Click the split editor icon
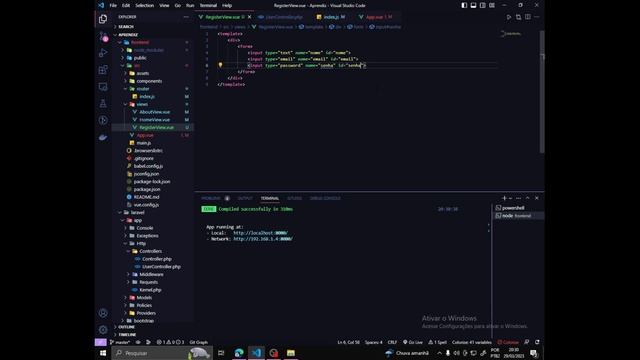Viewport: 640px width, 360px height. 528,17
